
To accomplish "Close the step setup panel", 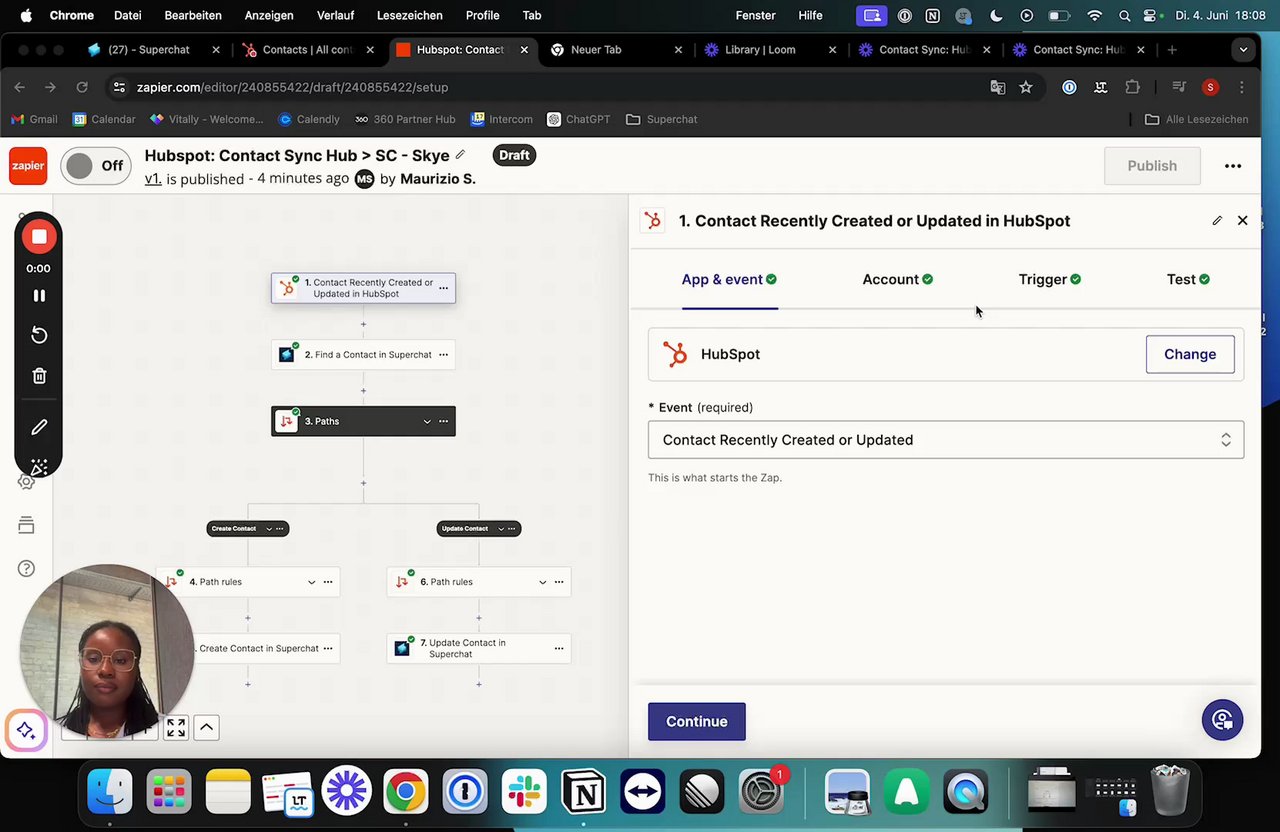I will pyautogui.click(x=1243, y=220).
